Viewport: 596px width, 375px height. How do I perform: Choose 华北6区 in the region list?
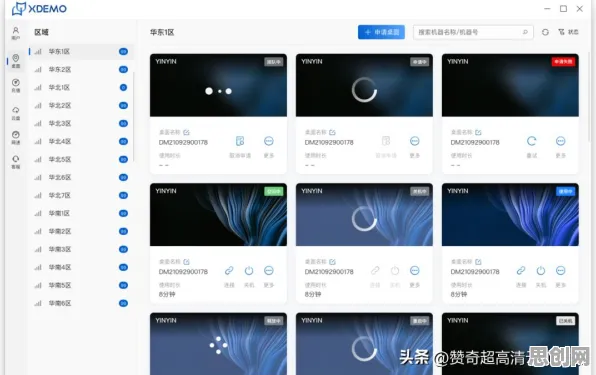pos(81,177)
